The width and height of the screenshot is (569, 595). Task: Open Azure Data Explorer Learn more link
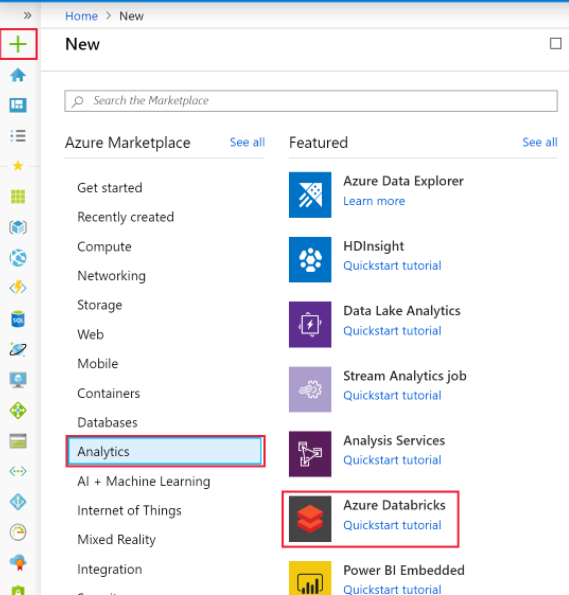[x=374, y=201]
